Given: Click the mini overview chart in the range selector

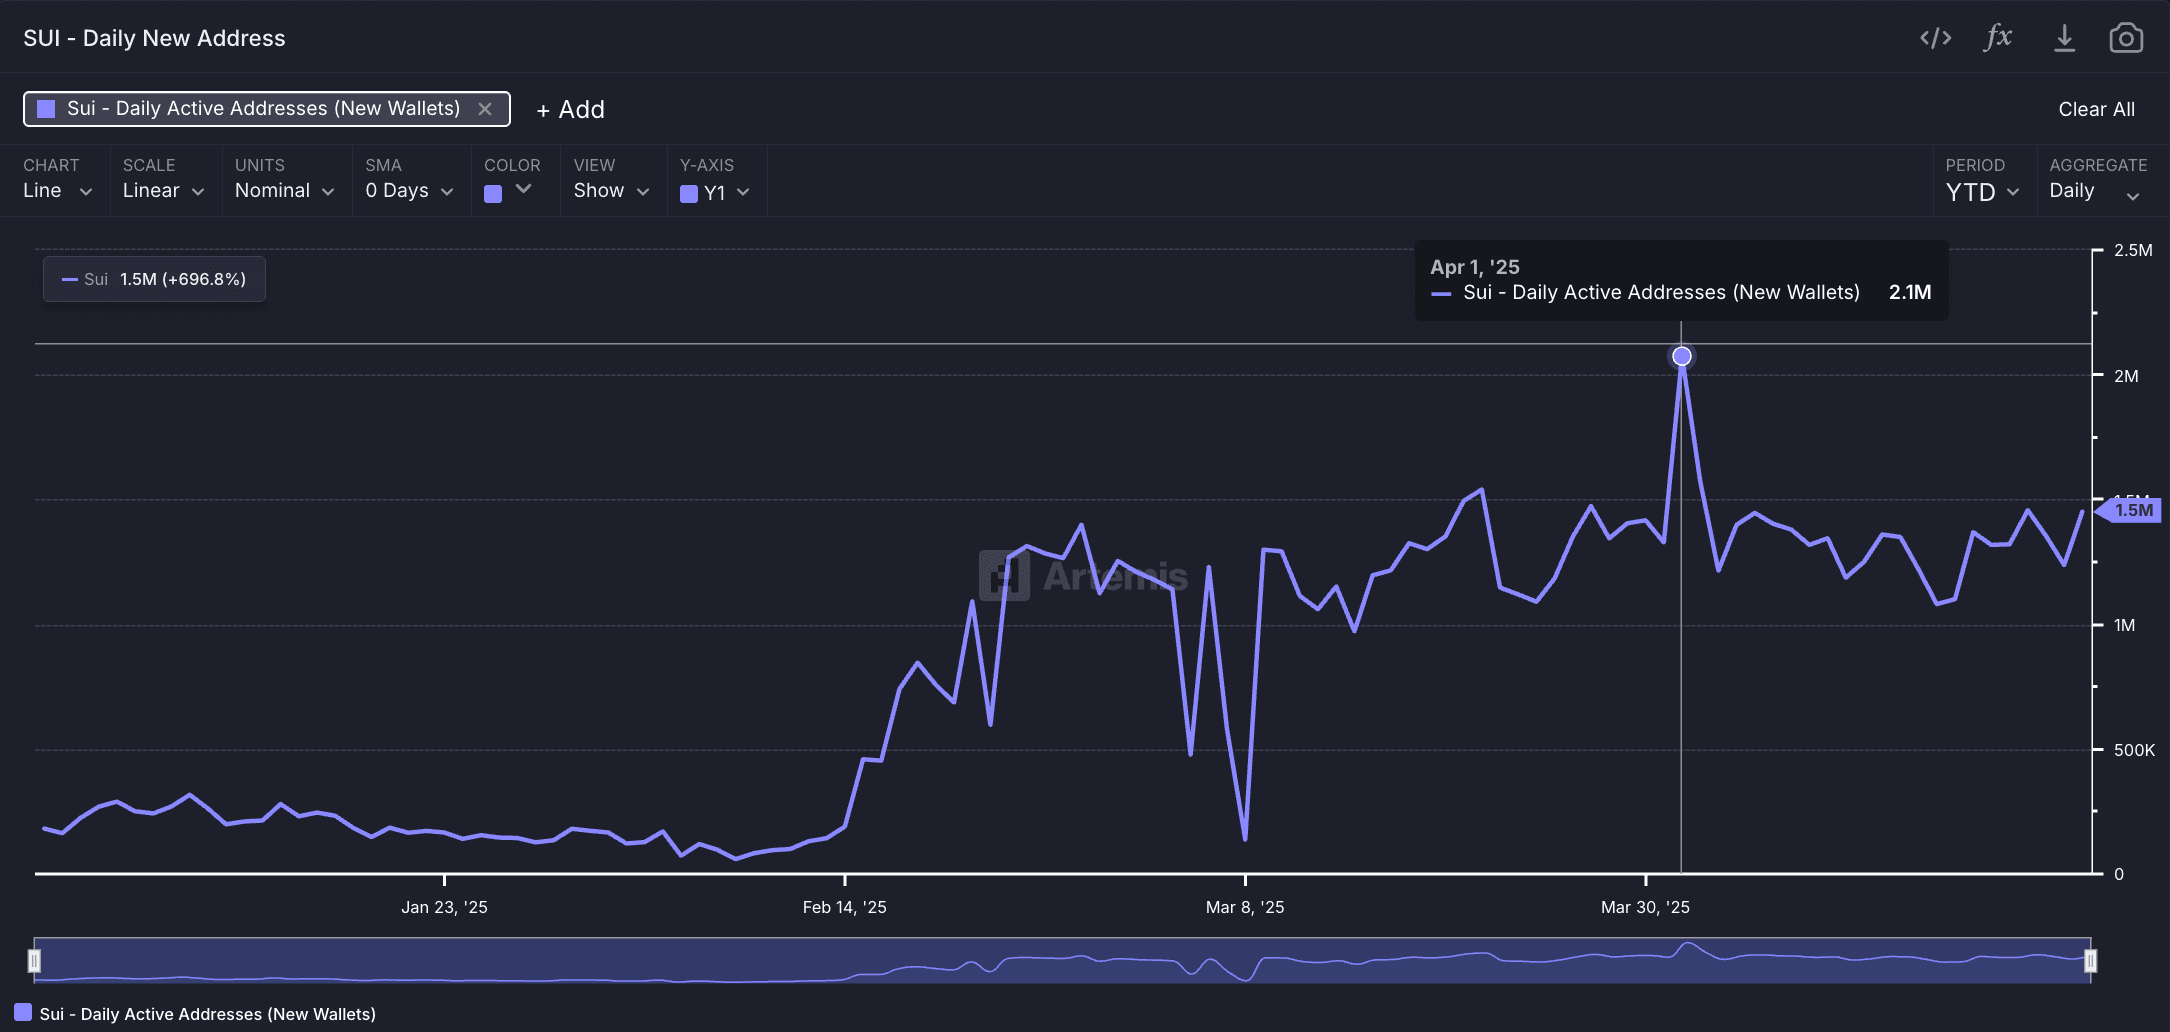Looking at the screenshot, I should [x=1062, y=961].
